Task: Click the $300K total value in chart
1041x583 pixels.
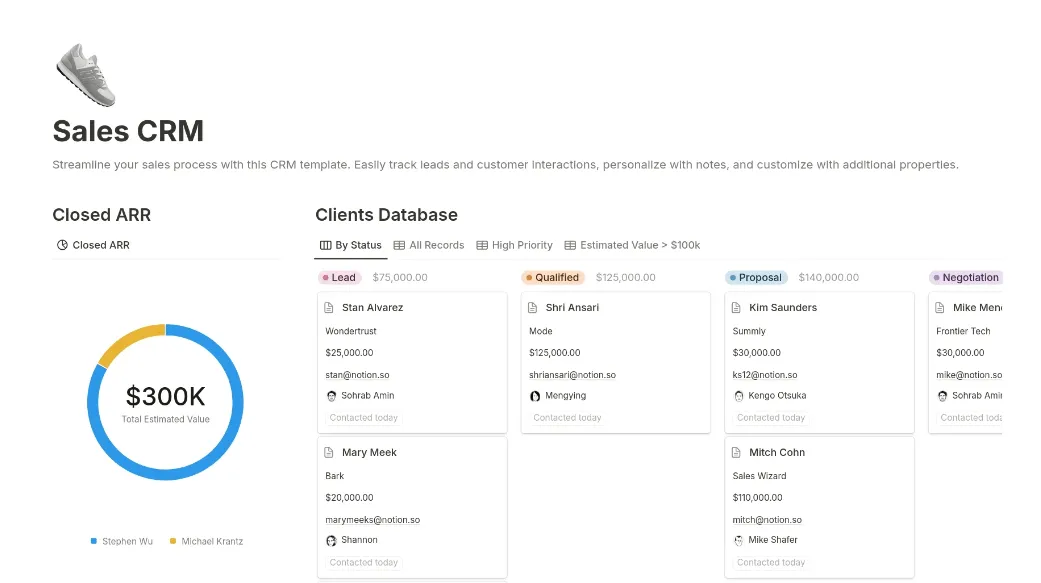Action: point(165,396)
